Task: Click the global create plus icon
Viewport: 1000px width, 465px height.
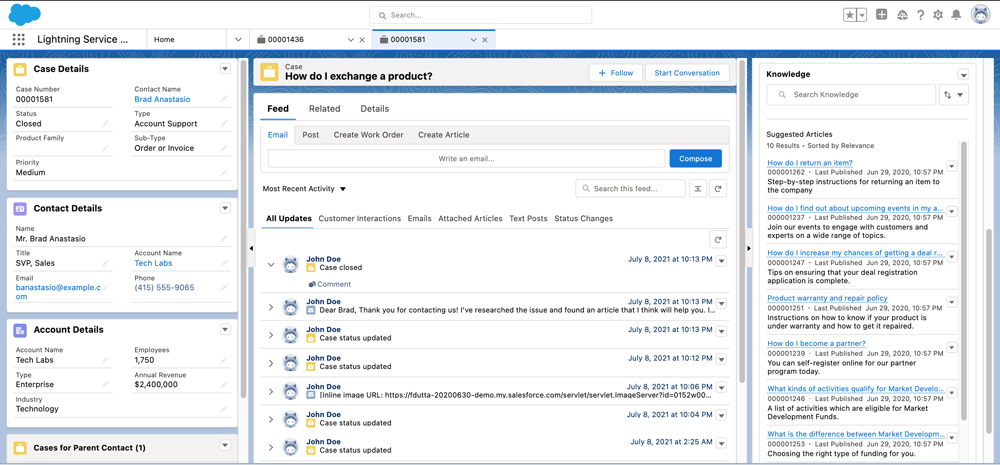Action: coord(881,15)
